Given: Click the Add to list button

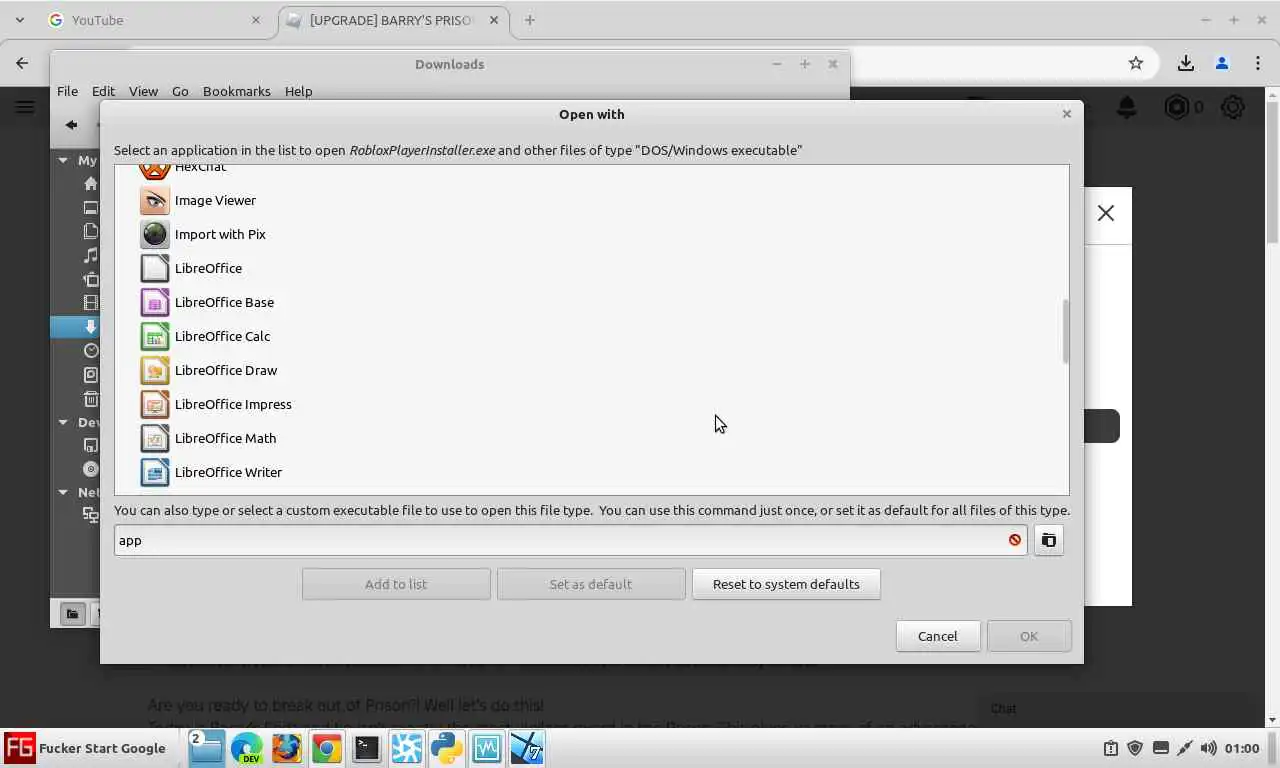Looking at the screenshot, I should pos(396,584).
